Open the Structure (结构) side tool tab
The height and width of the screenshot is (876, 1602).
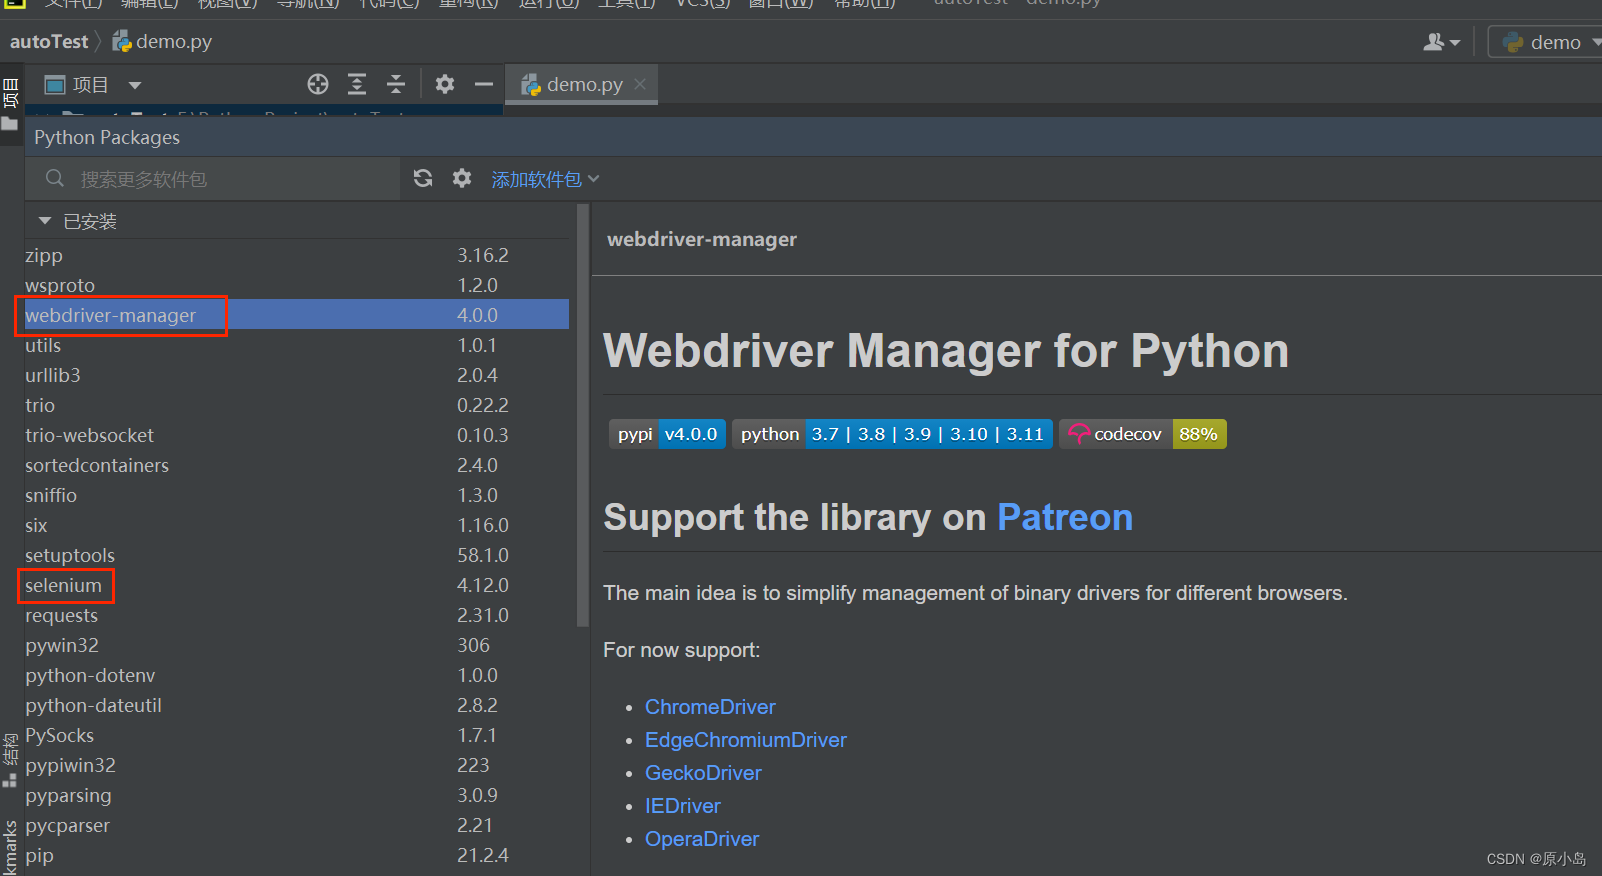click(x=10, y=760)
